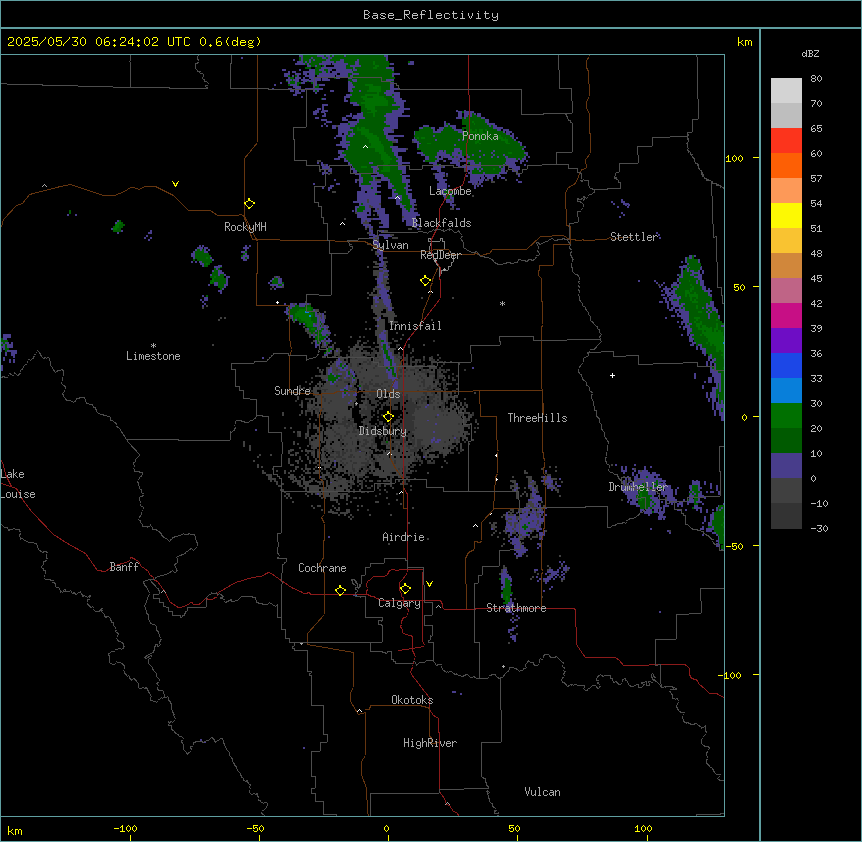The image size is (862, 842).
Task: Click the white plus marker east of ThreeHills
Action: [x=612, y=375]
